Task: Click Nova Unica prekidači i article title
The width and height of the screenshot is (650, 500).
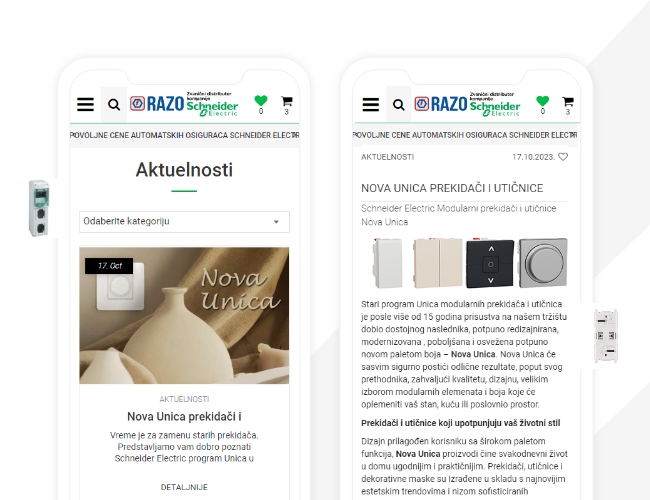Action: 184,416
